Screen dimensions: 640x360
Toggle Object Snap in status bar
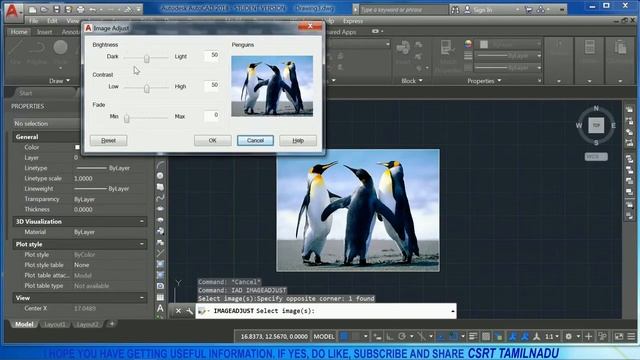[453, 336]
